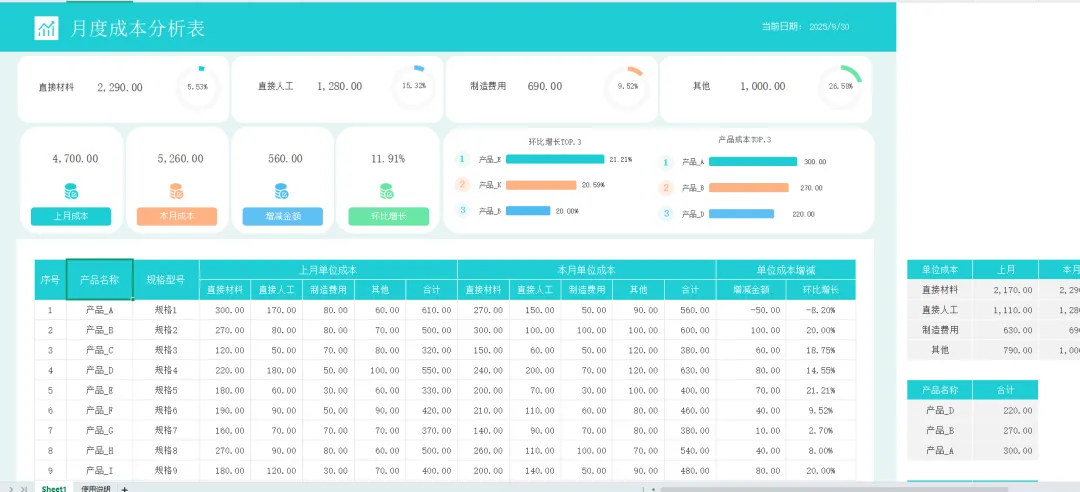Click the 月度成本分析表 title
This screenshot has width=1080, height=492.
pyautogui.click(x=137, y=28)
